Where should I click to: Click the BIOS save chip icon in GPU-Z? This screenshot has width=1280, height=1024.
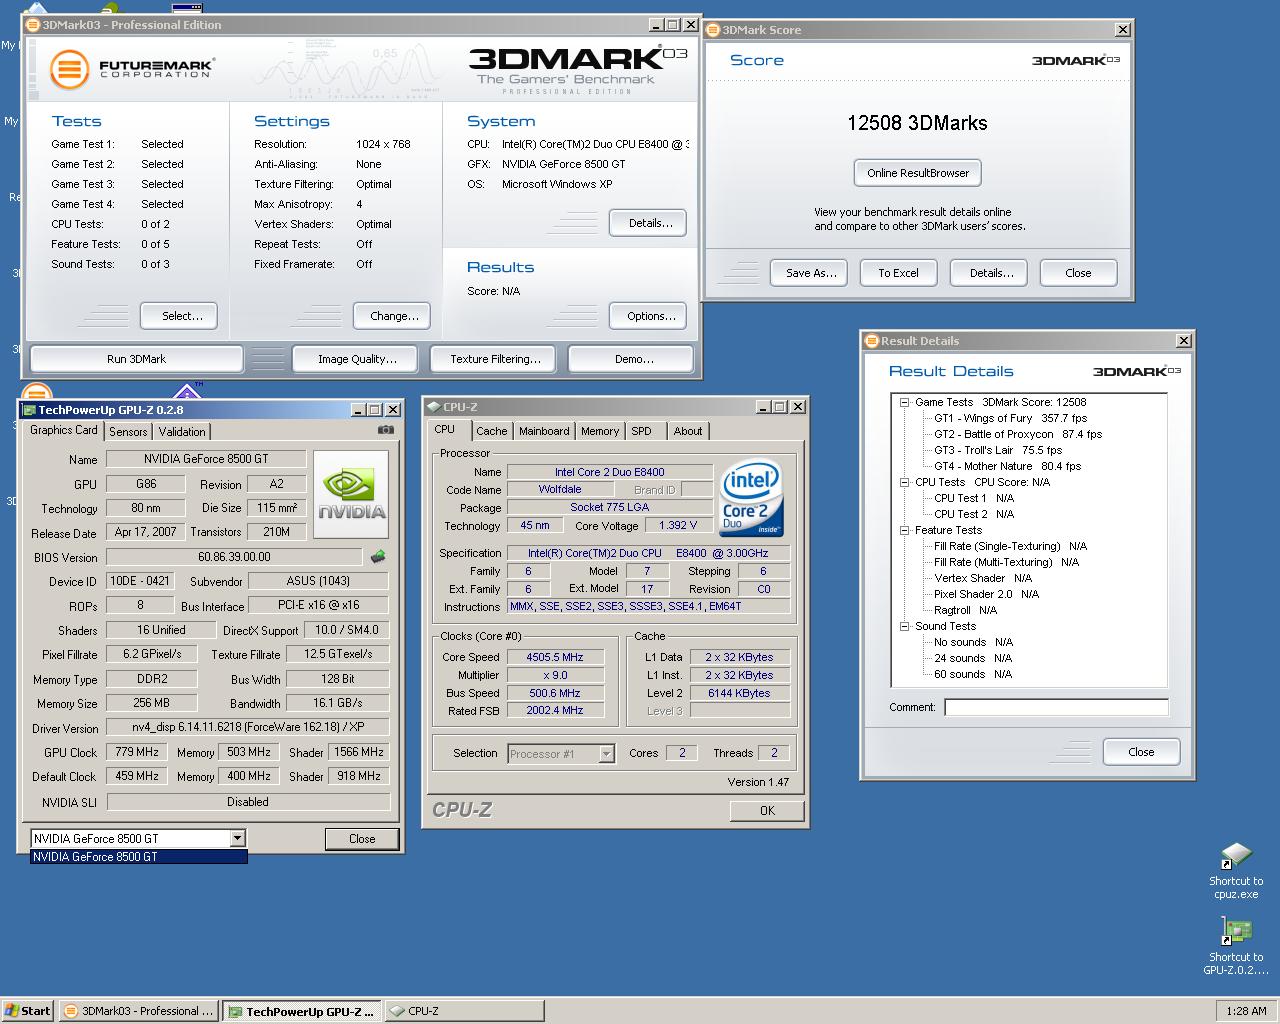(378, 557)
